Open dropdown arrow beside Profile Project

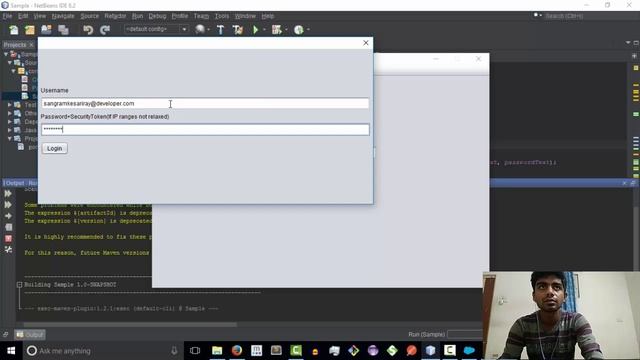(308, 30)
